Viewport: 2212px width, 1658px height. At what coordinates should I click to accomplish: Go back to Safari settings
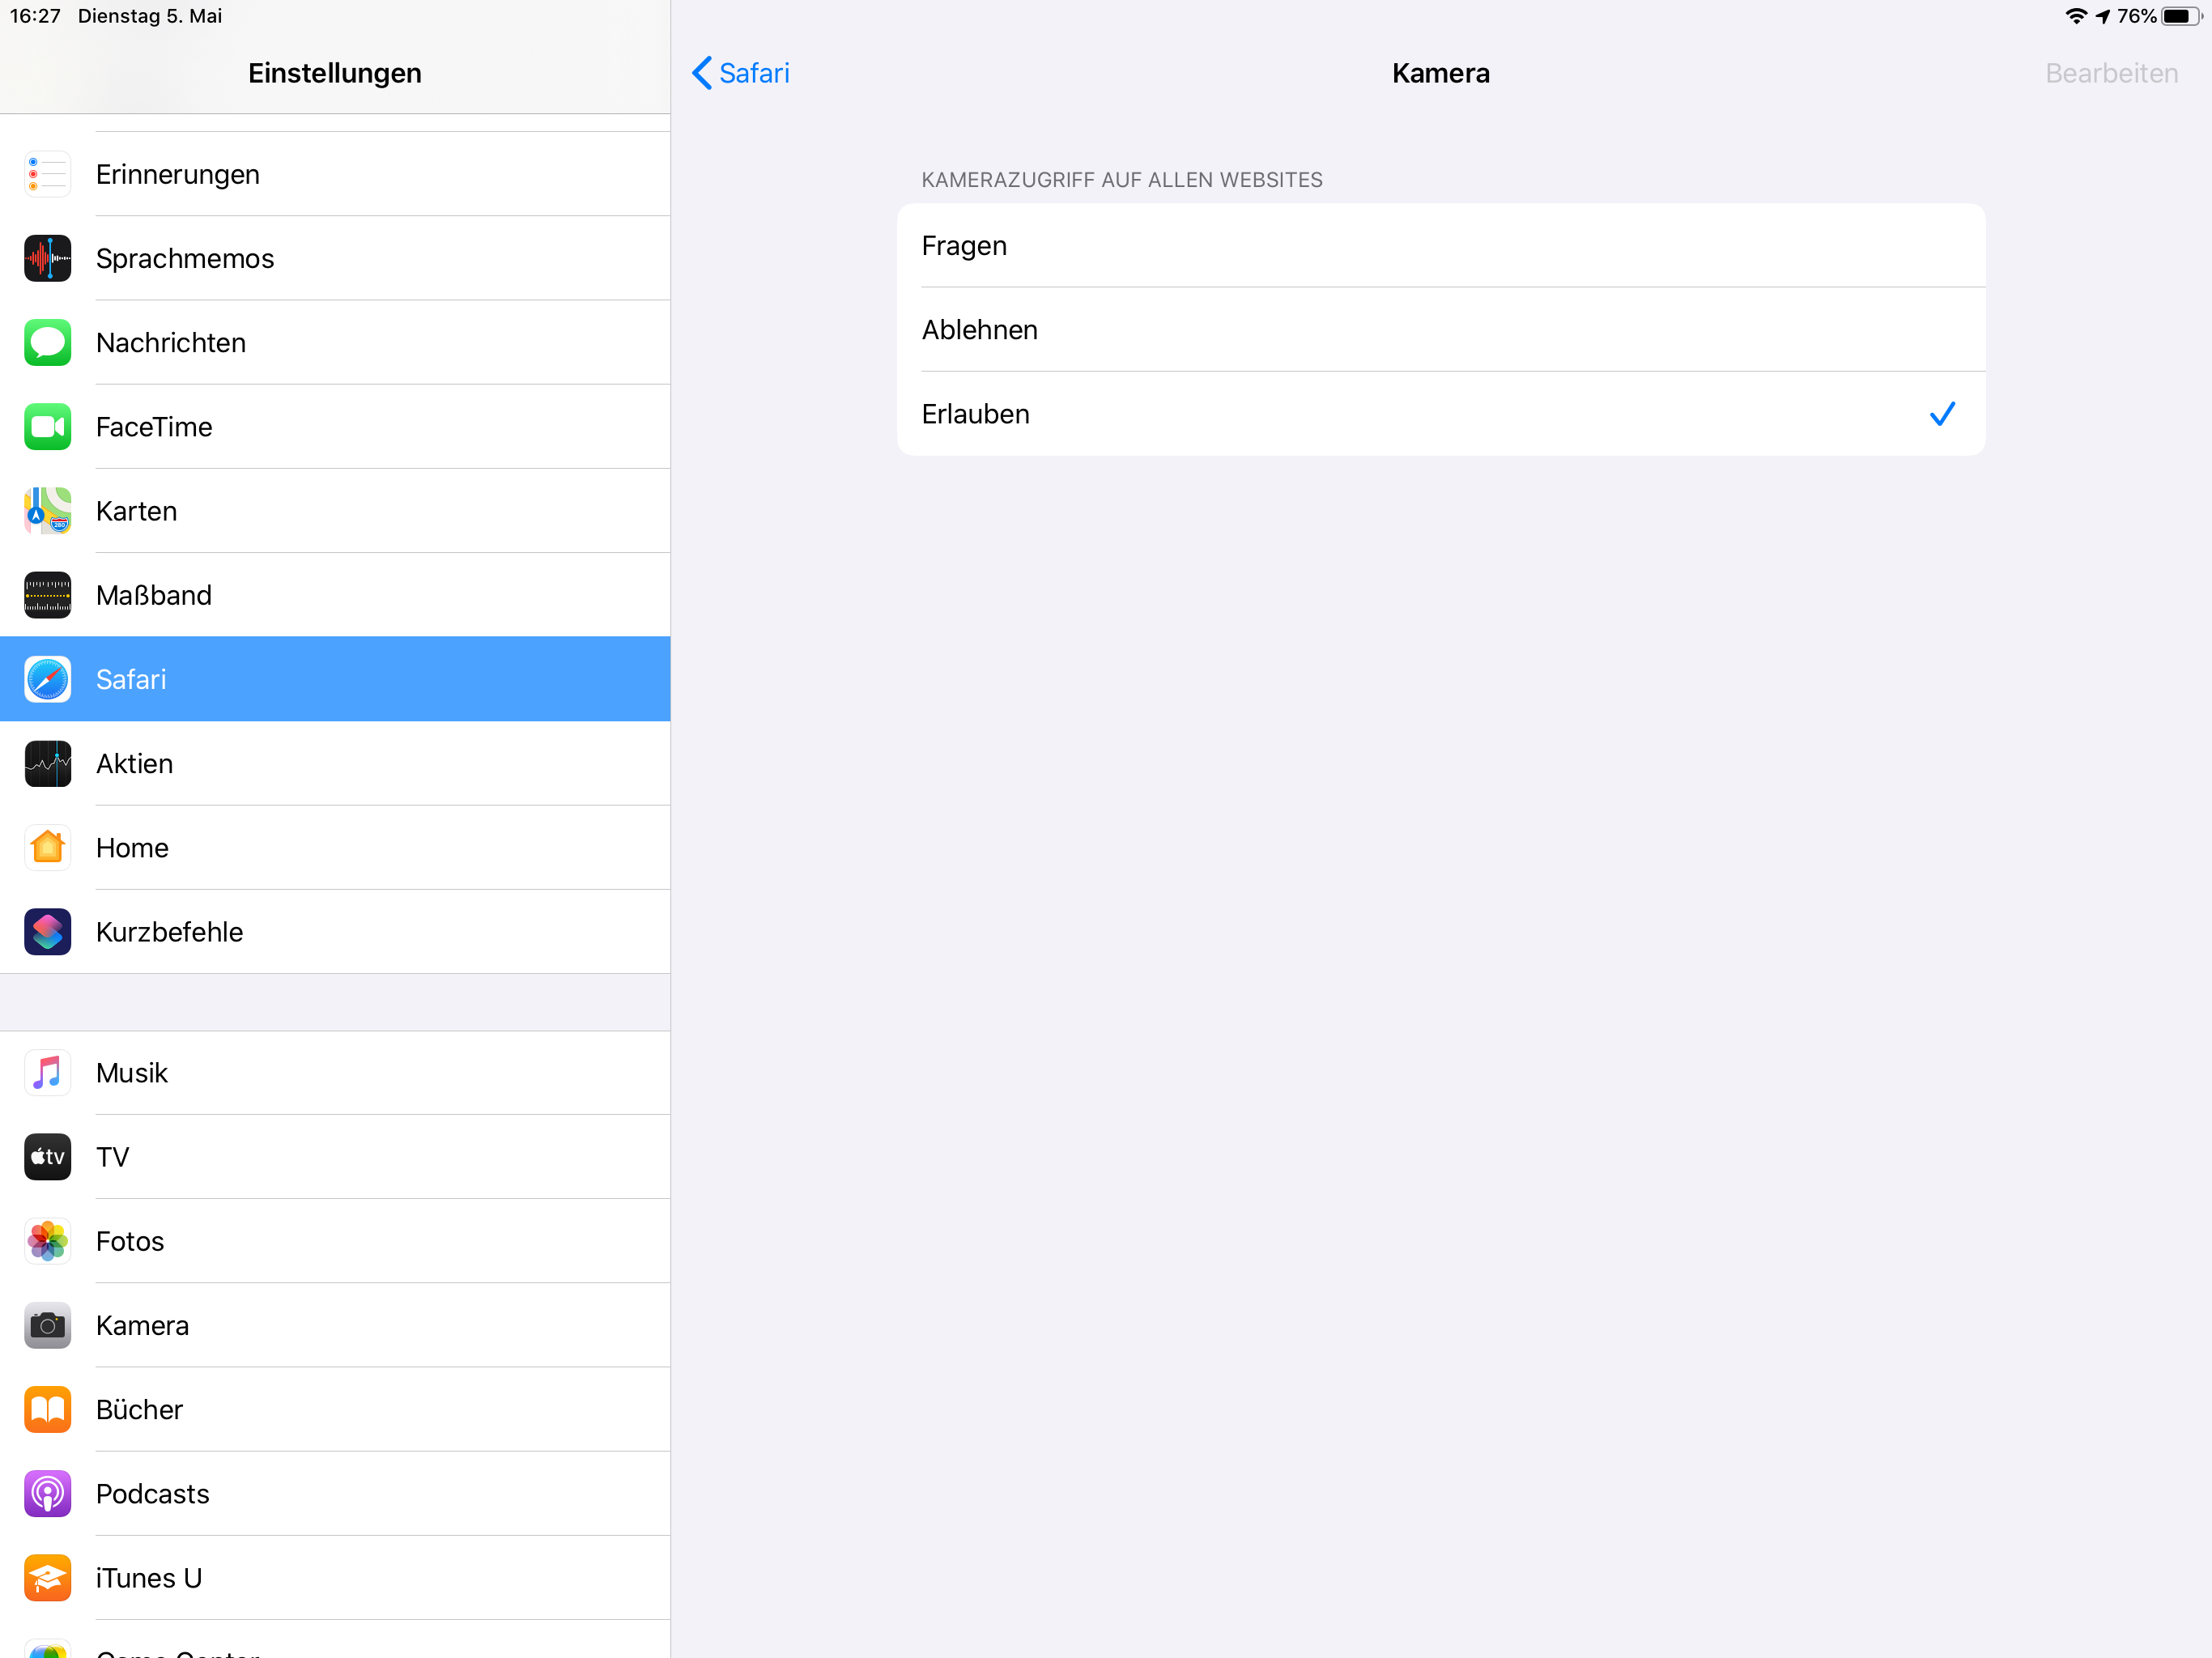click(741, 73)
